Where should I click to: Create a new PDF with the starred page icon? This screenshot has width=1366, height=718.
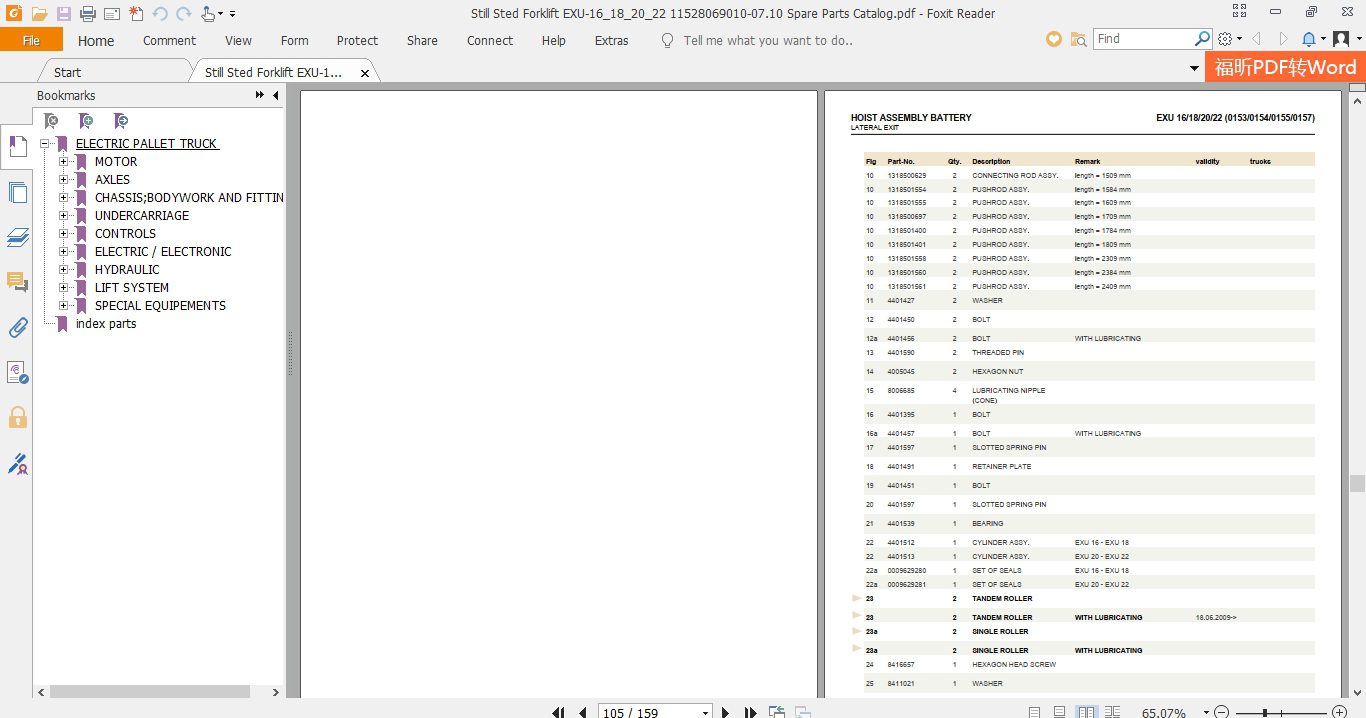135,14
